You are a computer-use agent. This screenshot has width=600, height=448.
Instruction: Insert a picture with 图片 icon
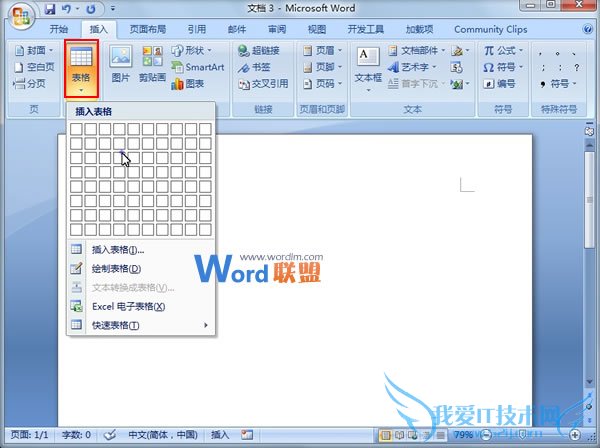[x=121, y=64]
